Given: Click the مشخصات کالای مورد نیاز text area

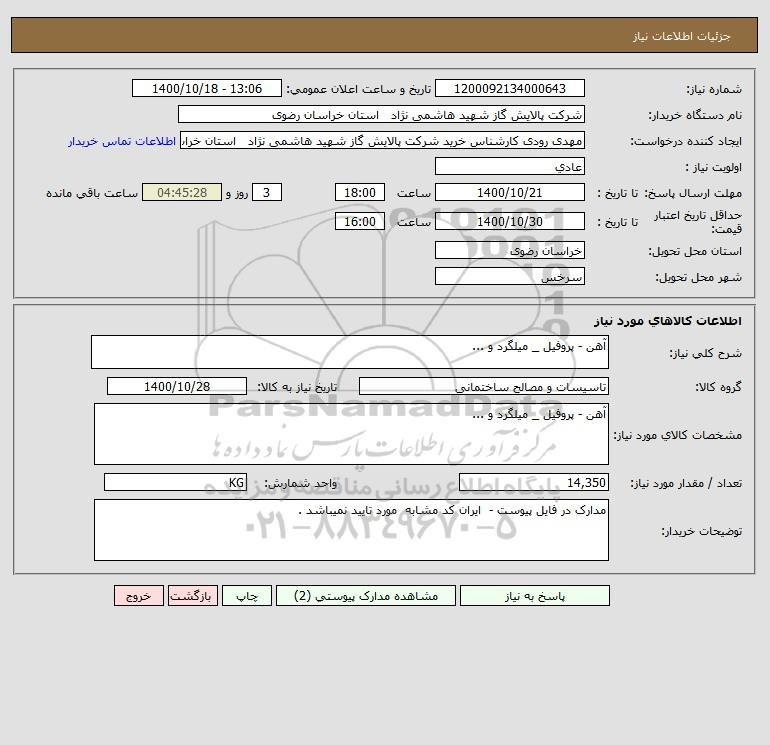Looking at the screenshot, I should coord(351,434).
